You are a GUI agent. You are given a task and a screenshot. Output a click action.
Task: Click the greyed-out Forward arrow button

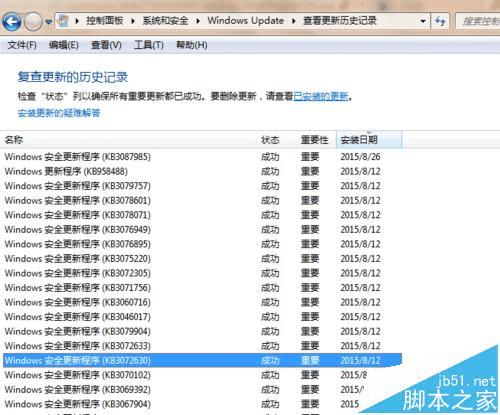(x=33, y=22)
